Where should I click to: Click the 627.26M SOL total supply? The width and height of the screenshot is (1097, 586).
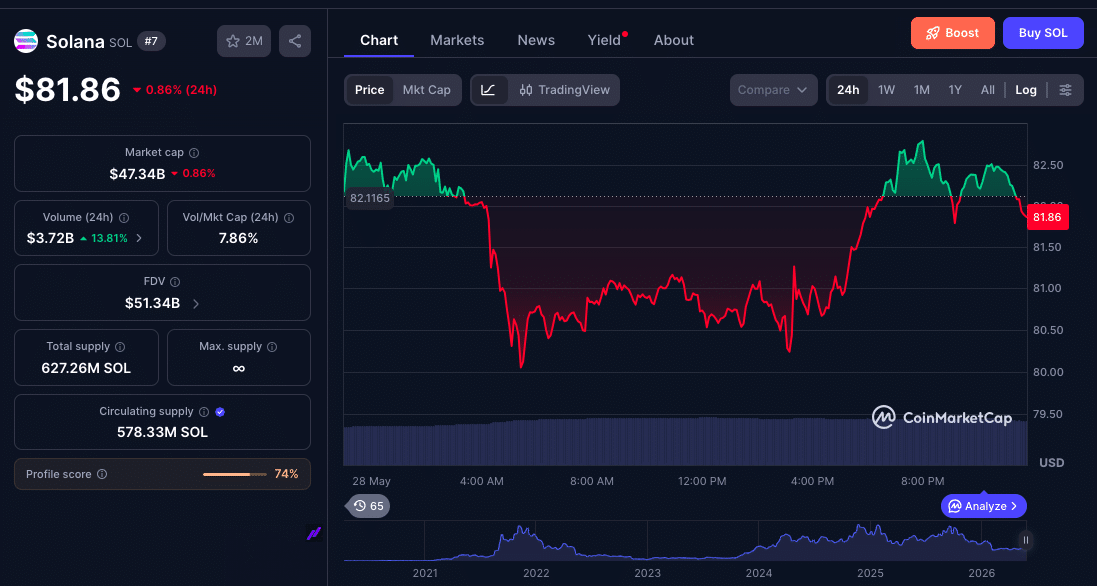point(86,368)
